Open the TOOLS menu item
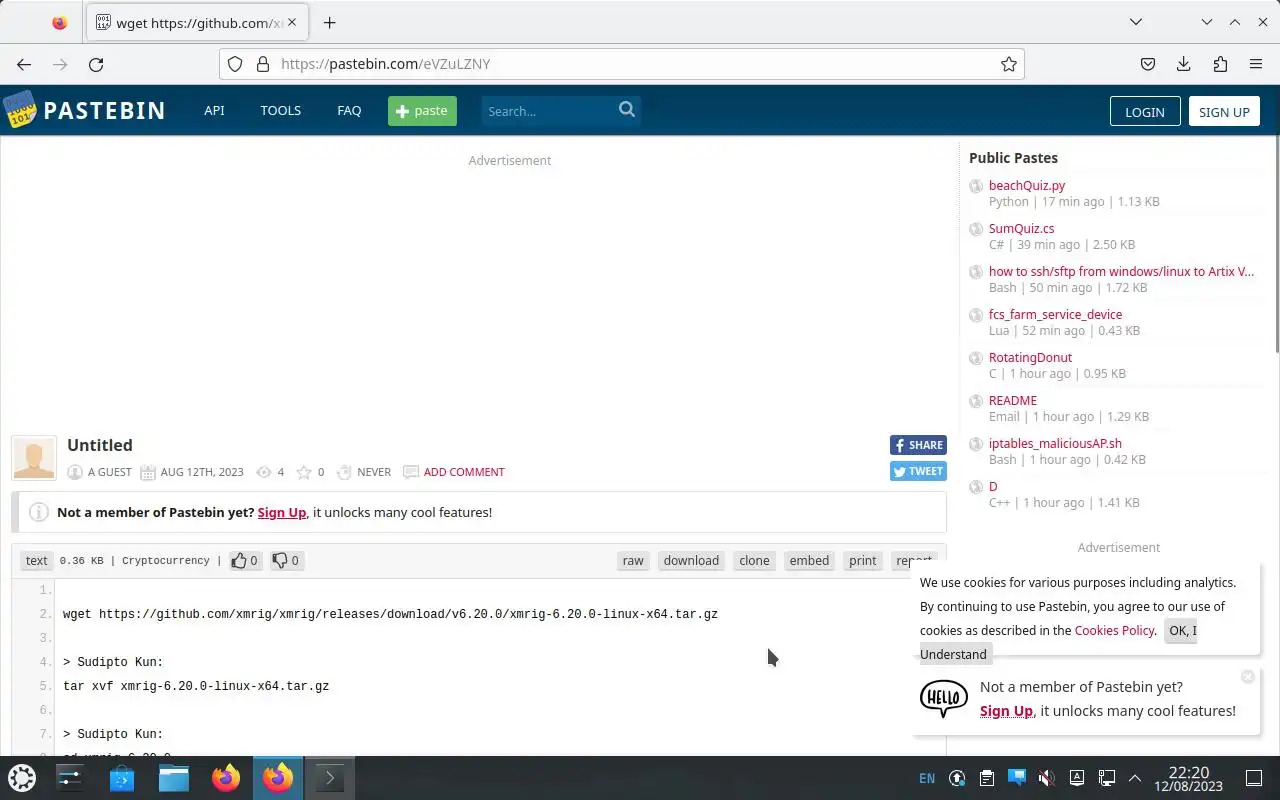The height and width of the screenshot is (800, 1280). click(281, 110)
